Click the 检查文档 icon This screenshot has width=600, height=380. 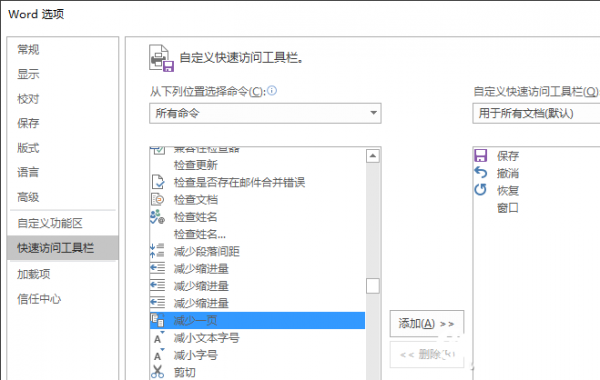point(157,199)
